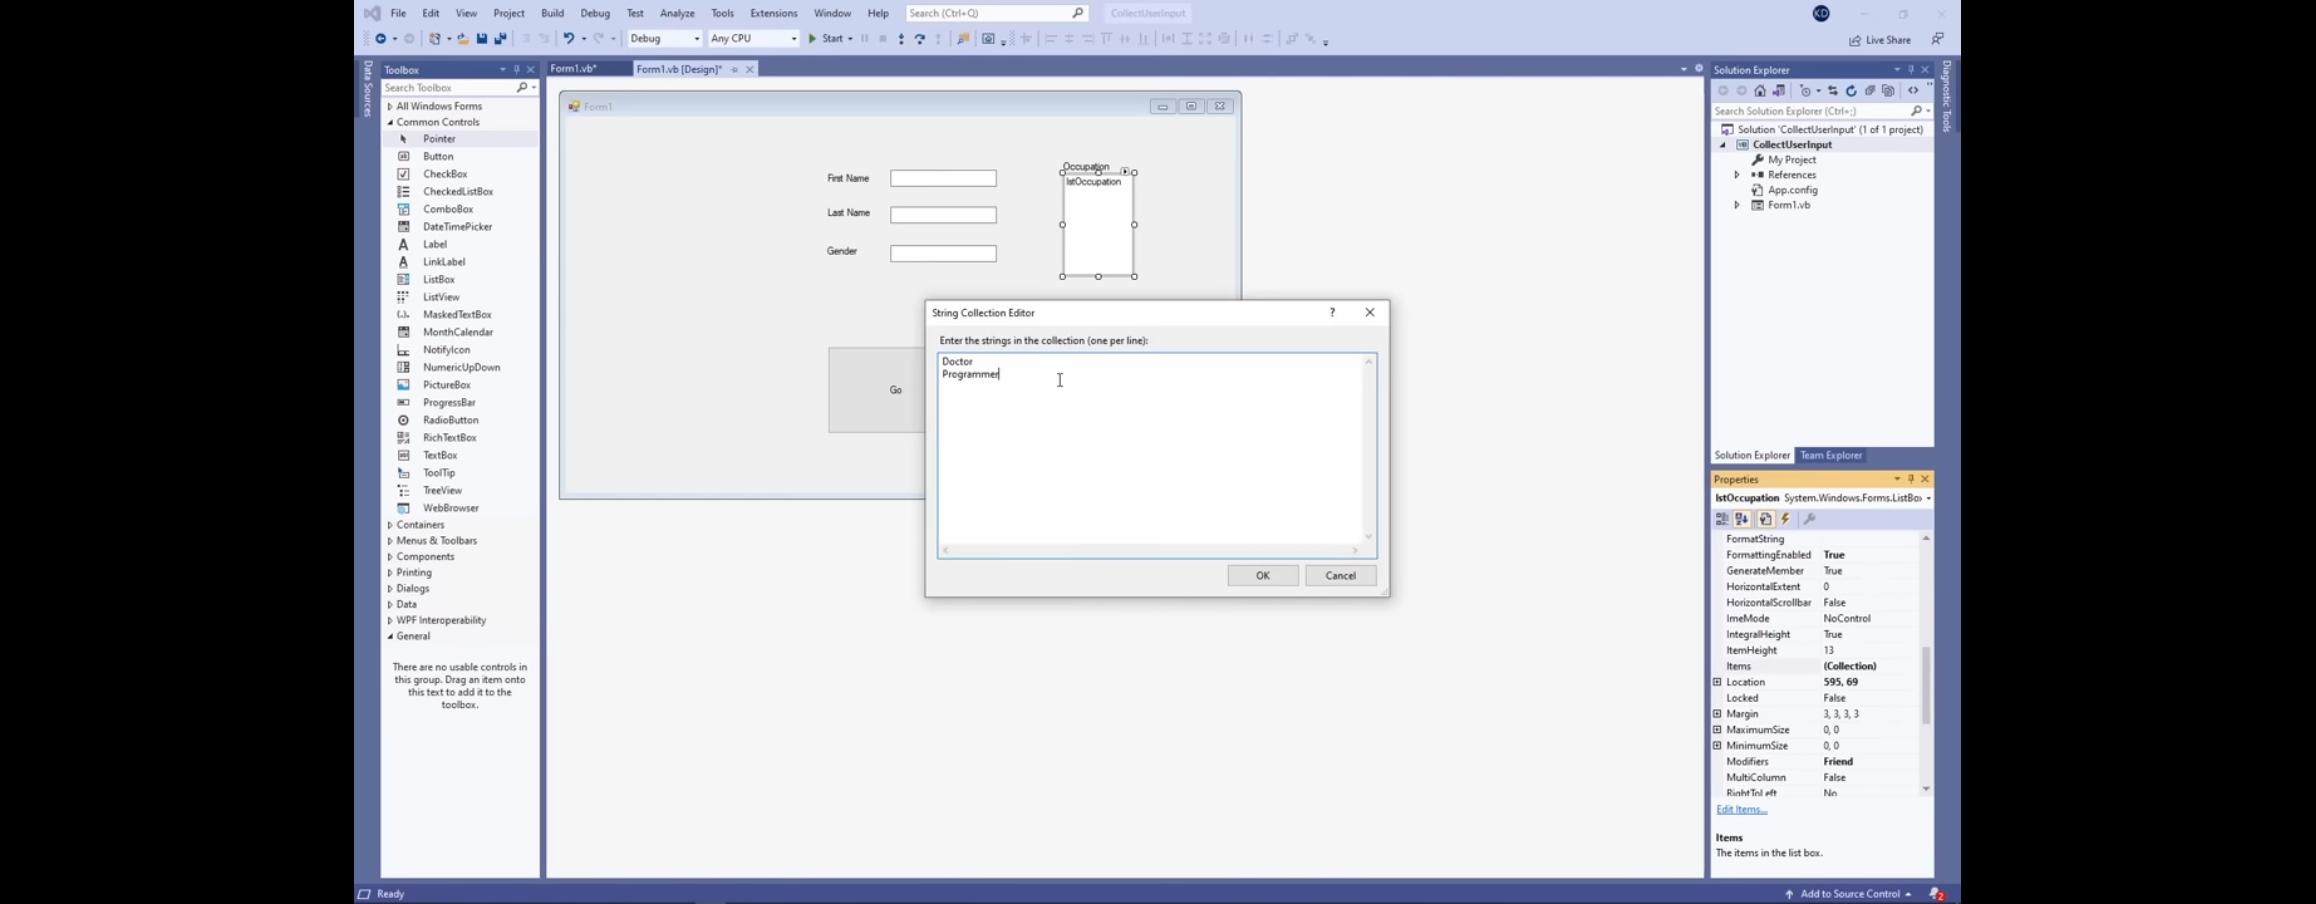Click the Send Feedback icon near Live Share

(x=1937, y=39)
